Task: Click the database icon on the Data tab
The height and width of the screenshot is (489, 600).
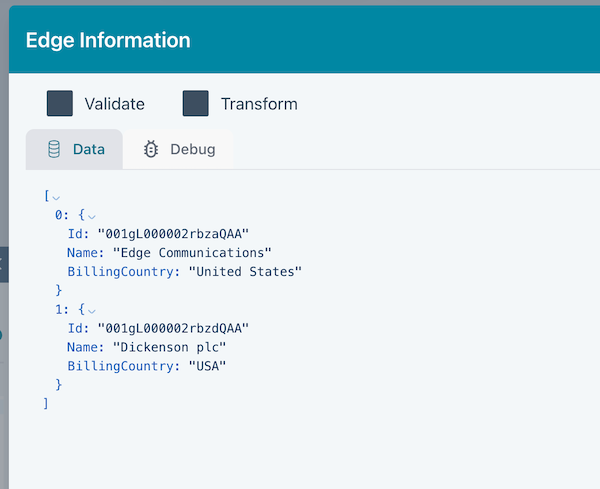Action: pos(54,150)
